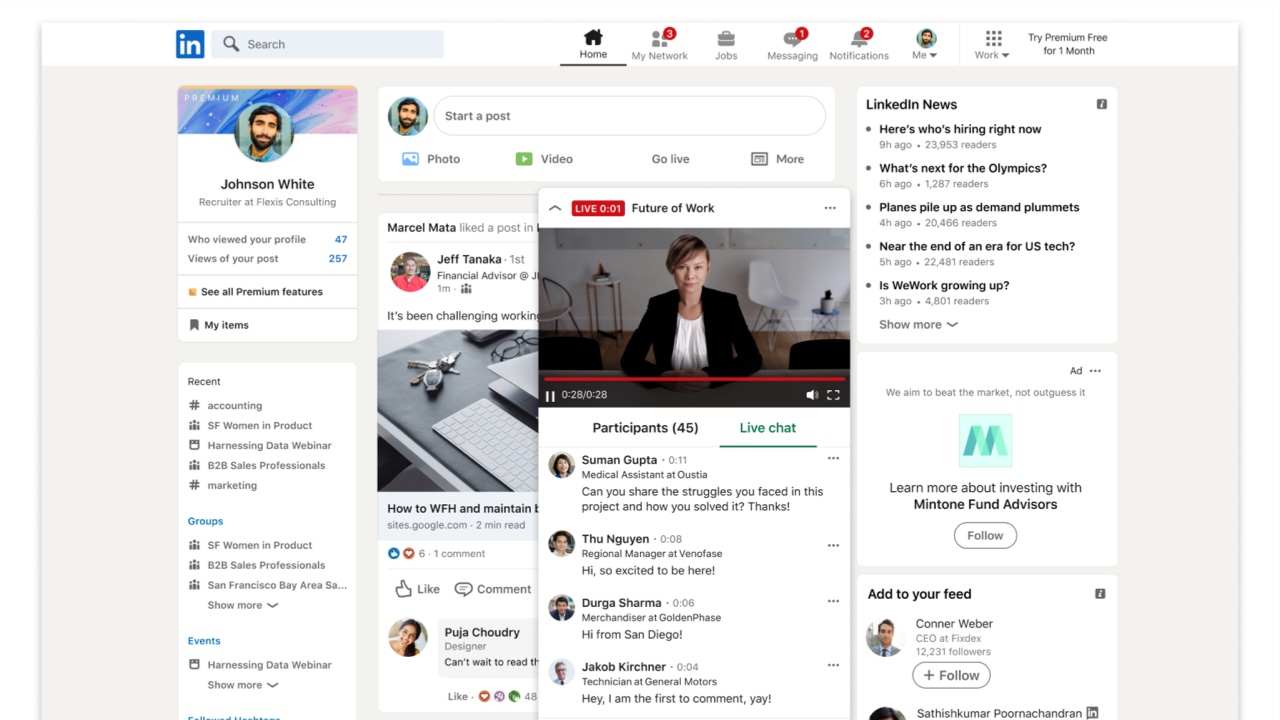Like Jeff Tanaka's post
Image resolution: width=1280 pixels, height=720 pixels.
pos(417,589)
